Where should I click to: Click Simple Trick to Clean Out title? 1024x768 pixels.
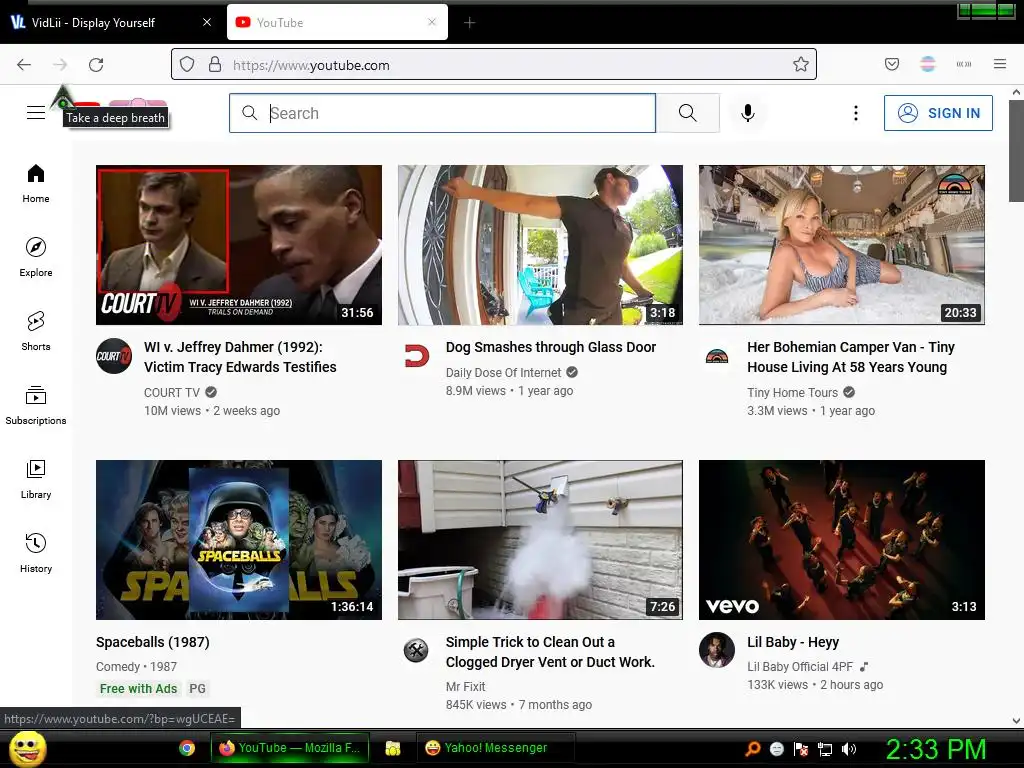tap(551, 652)
